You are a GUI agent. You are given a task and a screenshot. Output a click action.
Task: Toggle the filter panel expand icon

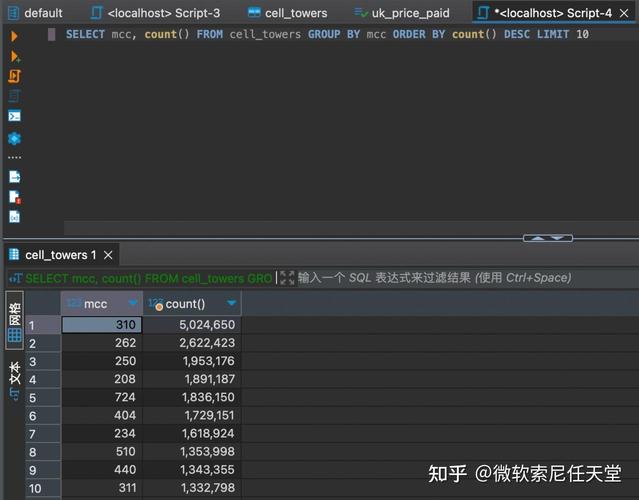(287, 278)
